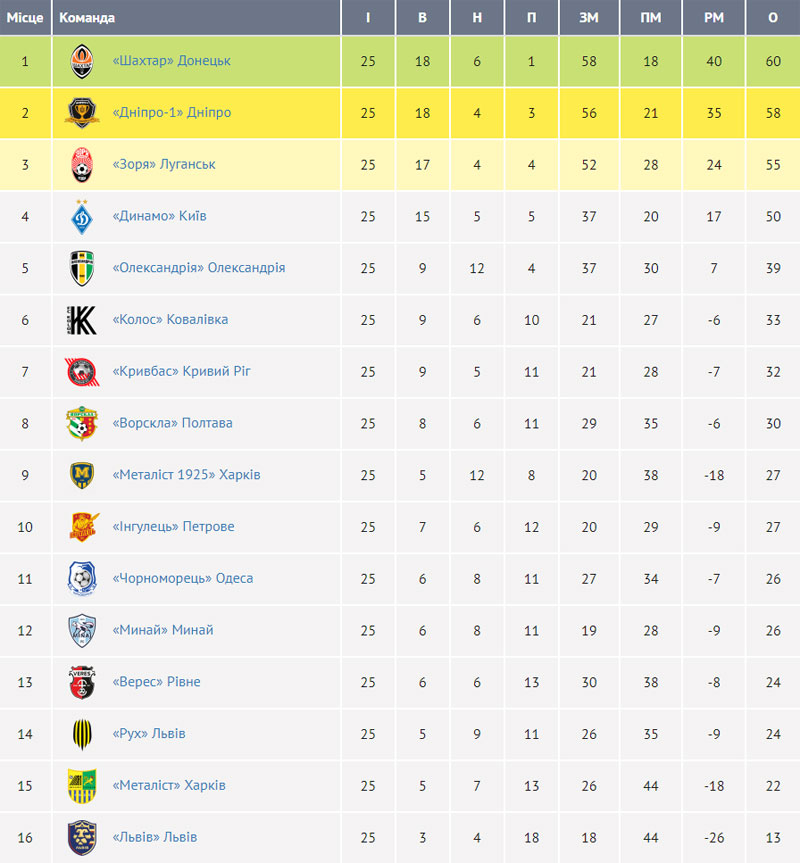Click the Veres Rivne crest
The height and width of the screenshot is (863, 800).
click(x=82, y=682)
